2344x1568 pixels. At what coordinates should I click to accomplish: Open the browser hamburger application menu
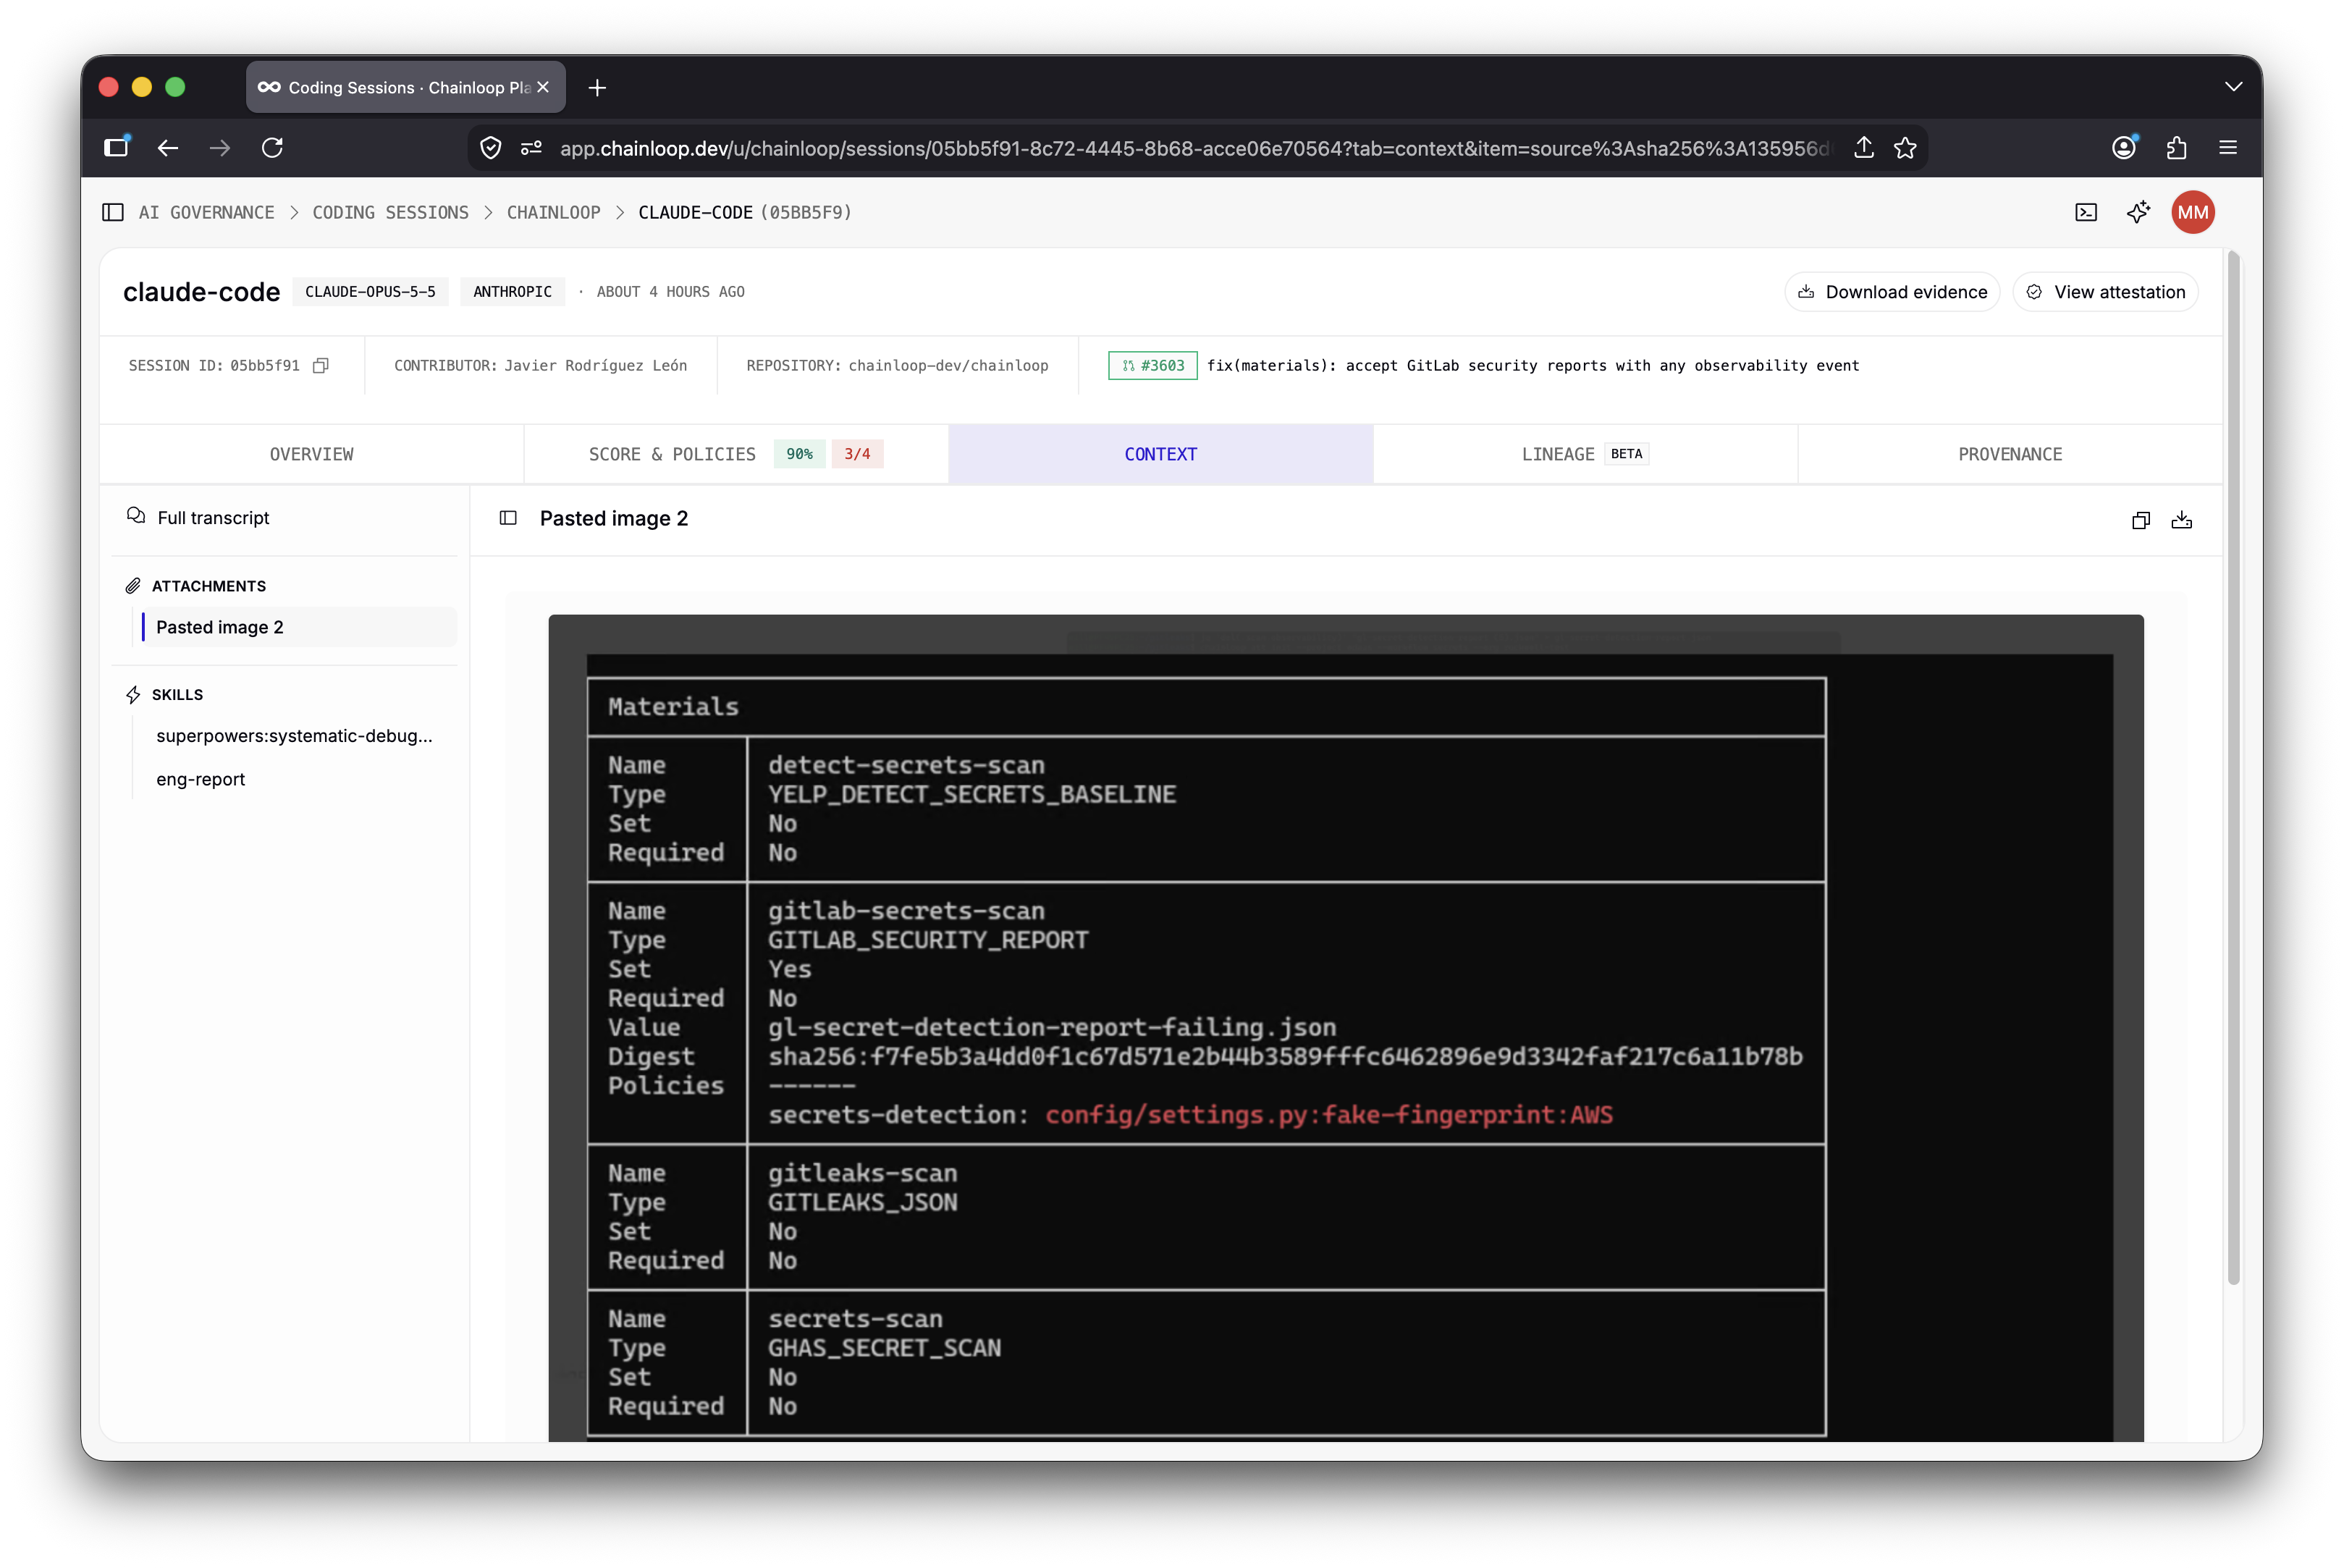click(2228, 148)
